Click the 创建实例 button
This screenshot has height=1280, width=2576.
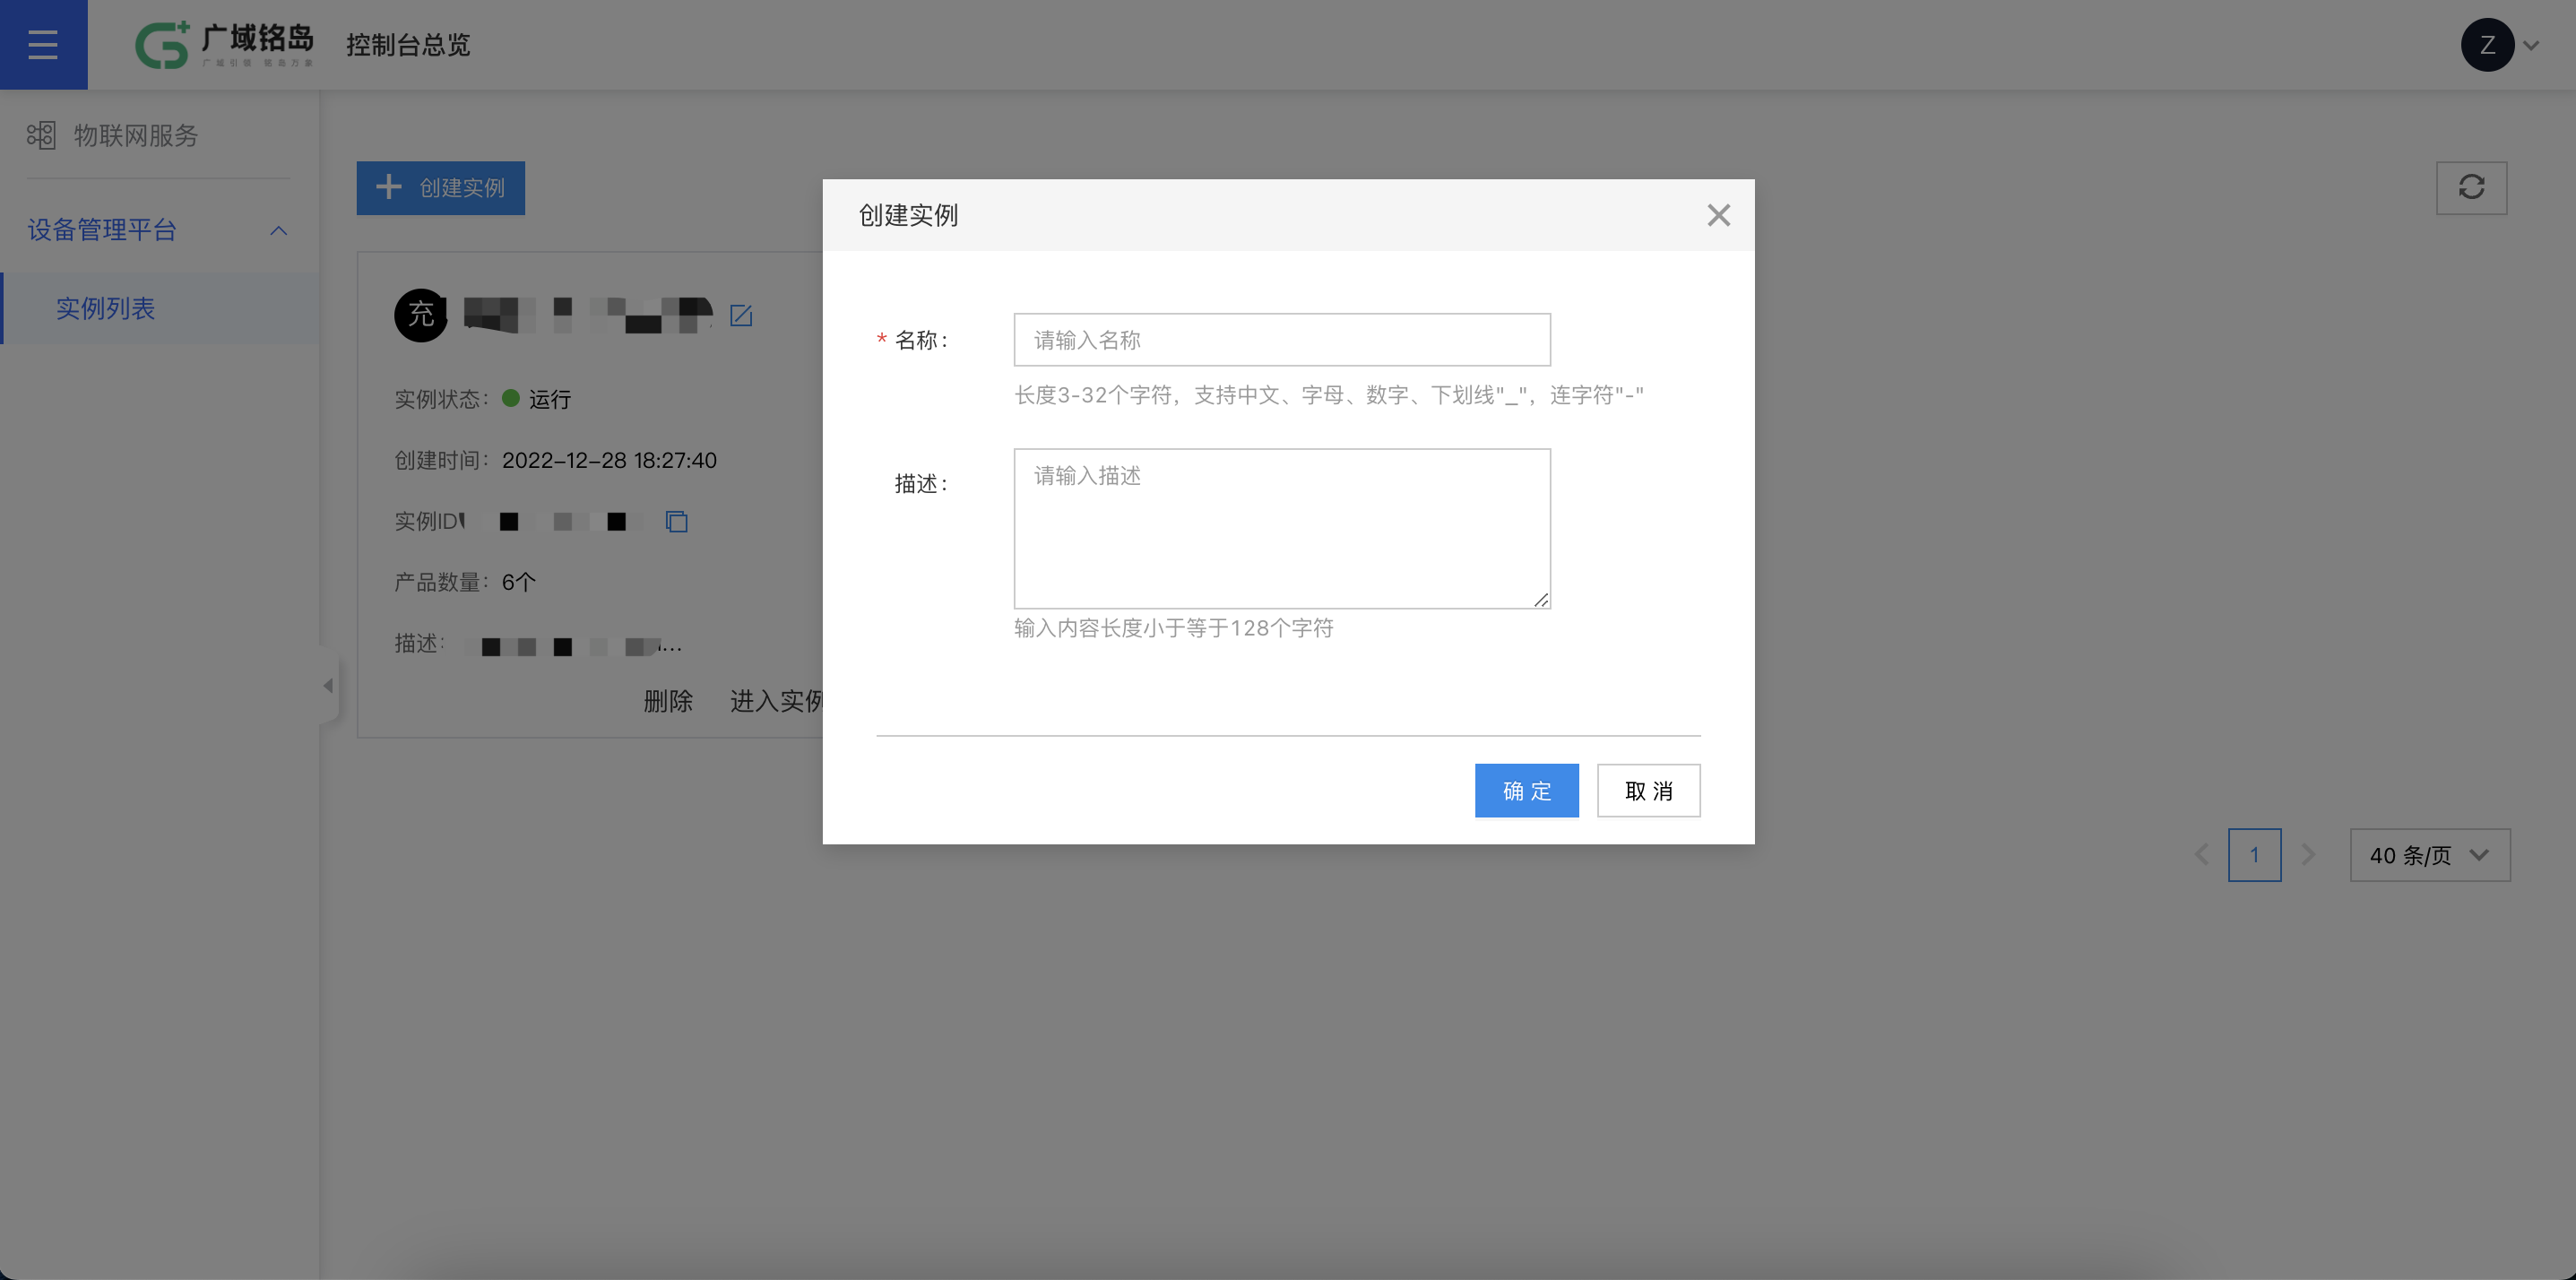(x=441, y=188)
